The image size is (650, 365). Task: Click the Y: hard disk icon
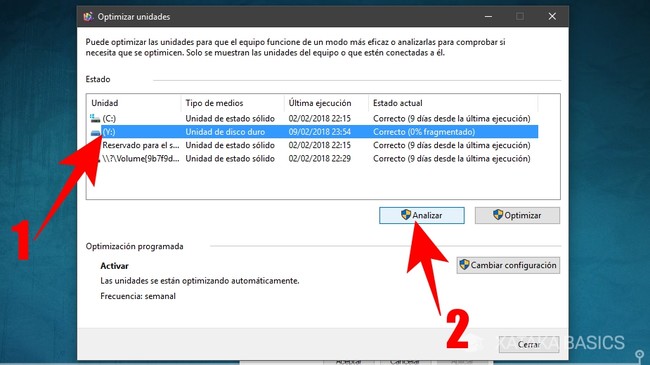pos(96,132)
